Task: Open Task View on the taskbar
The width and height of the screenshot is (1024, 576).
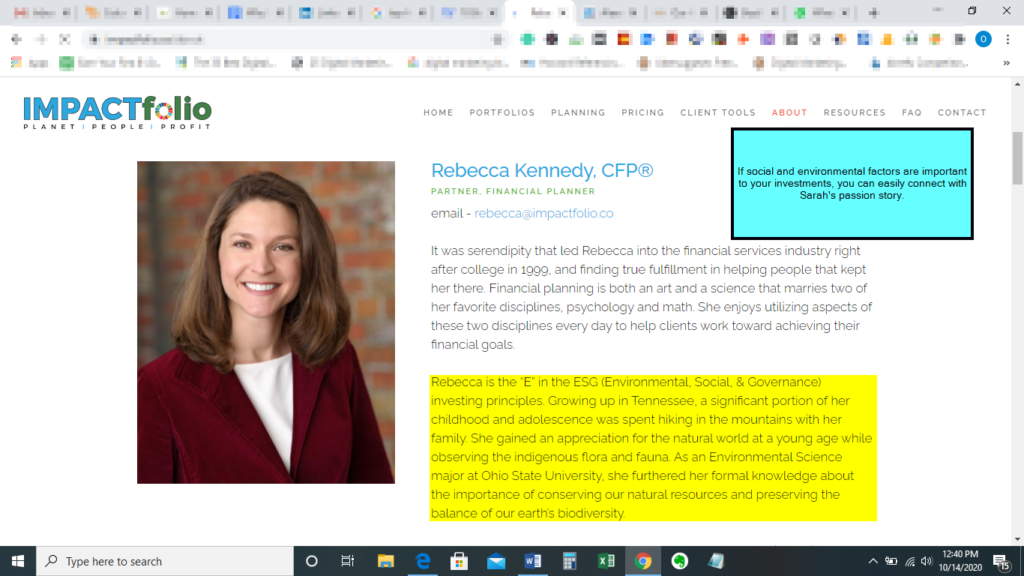Action: 348,561
